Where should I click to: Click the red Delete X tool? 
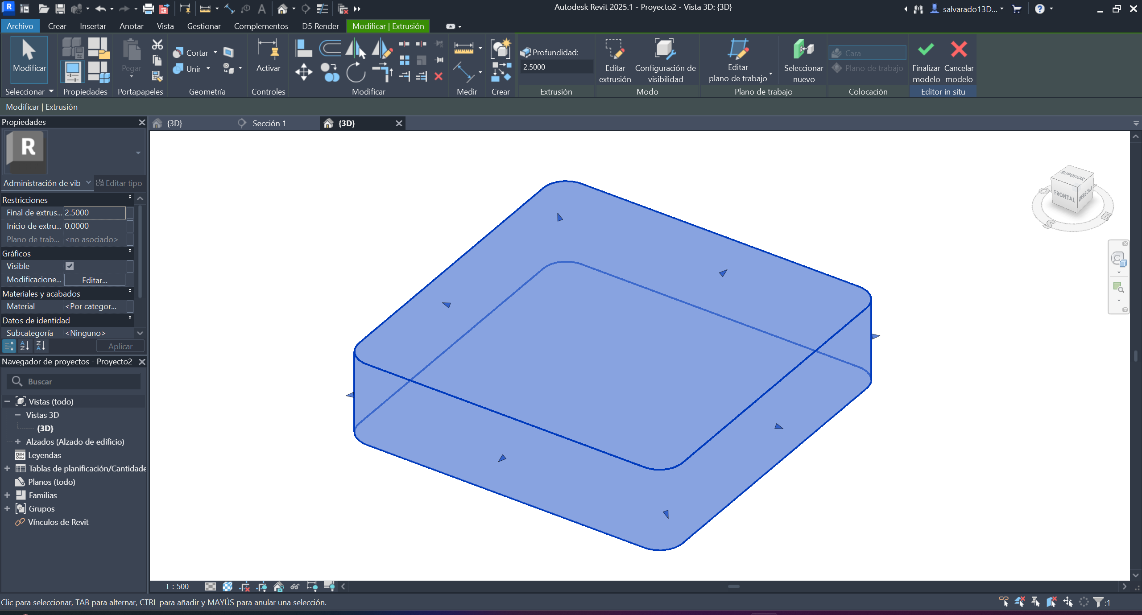click(x=438, y=76)
